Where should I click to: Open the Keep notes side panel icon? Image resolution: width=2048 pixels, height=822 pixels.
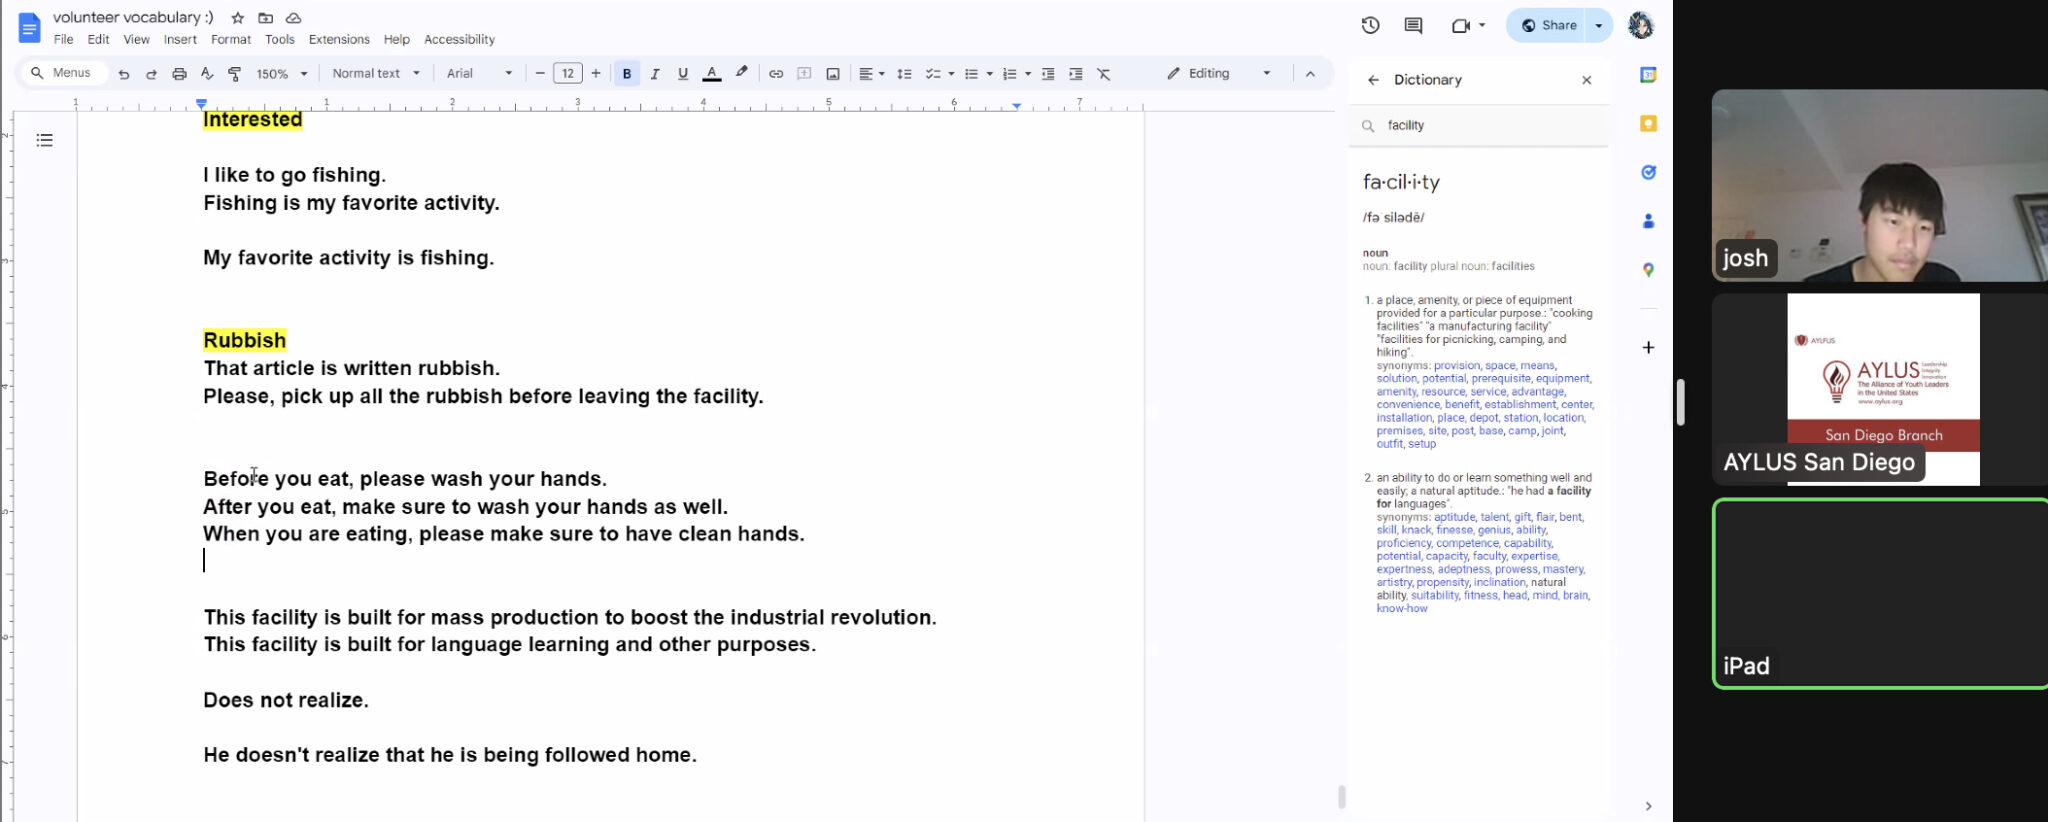click(1648, 123)
